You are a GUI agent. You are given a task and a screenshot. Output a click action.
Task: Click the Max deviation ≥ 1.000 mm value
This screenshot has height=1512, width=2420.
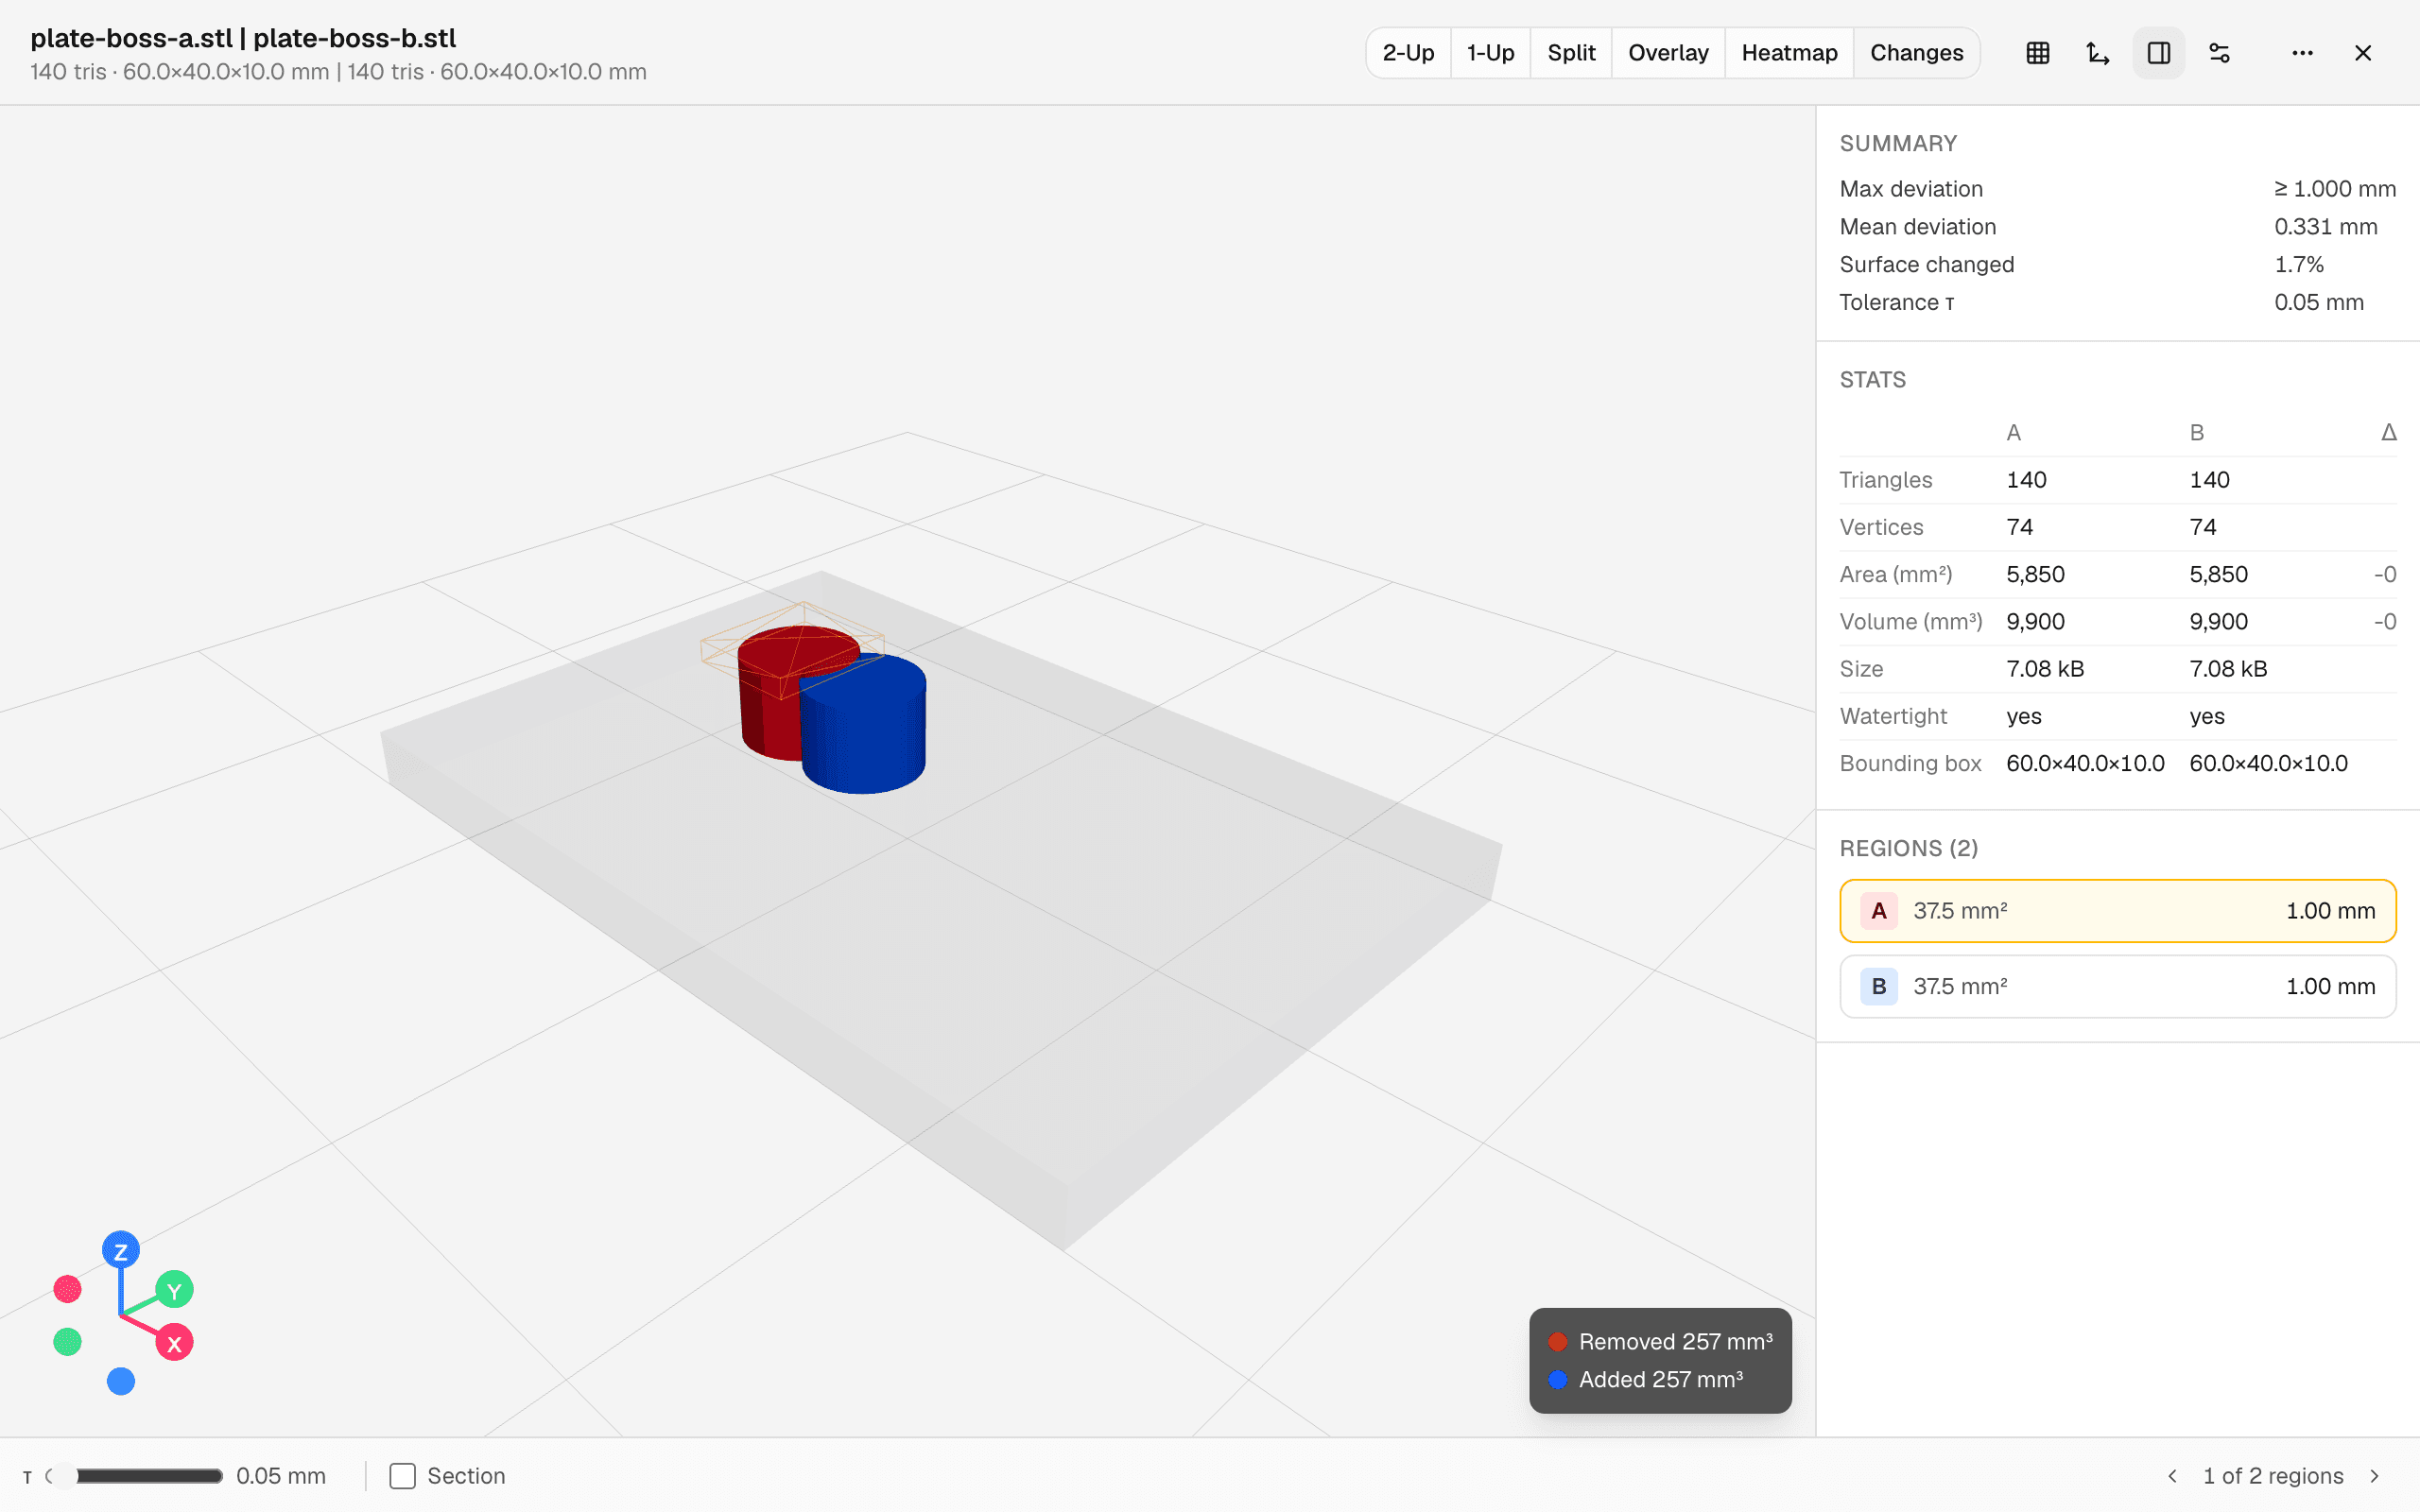point(2335,189)
